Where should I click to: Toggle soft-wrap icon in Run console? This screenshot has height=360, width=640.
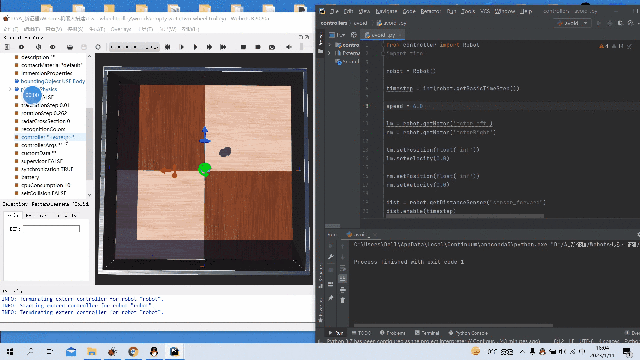point(342,268)
